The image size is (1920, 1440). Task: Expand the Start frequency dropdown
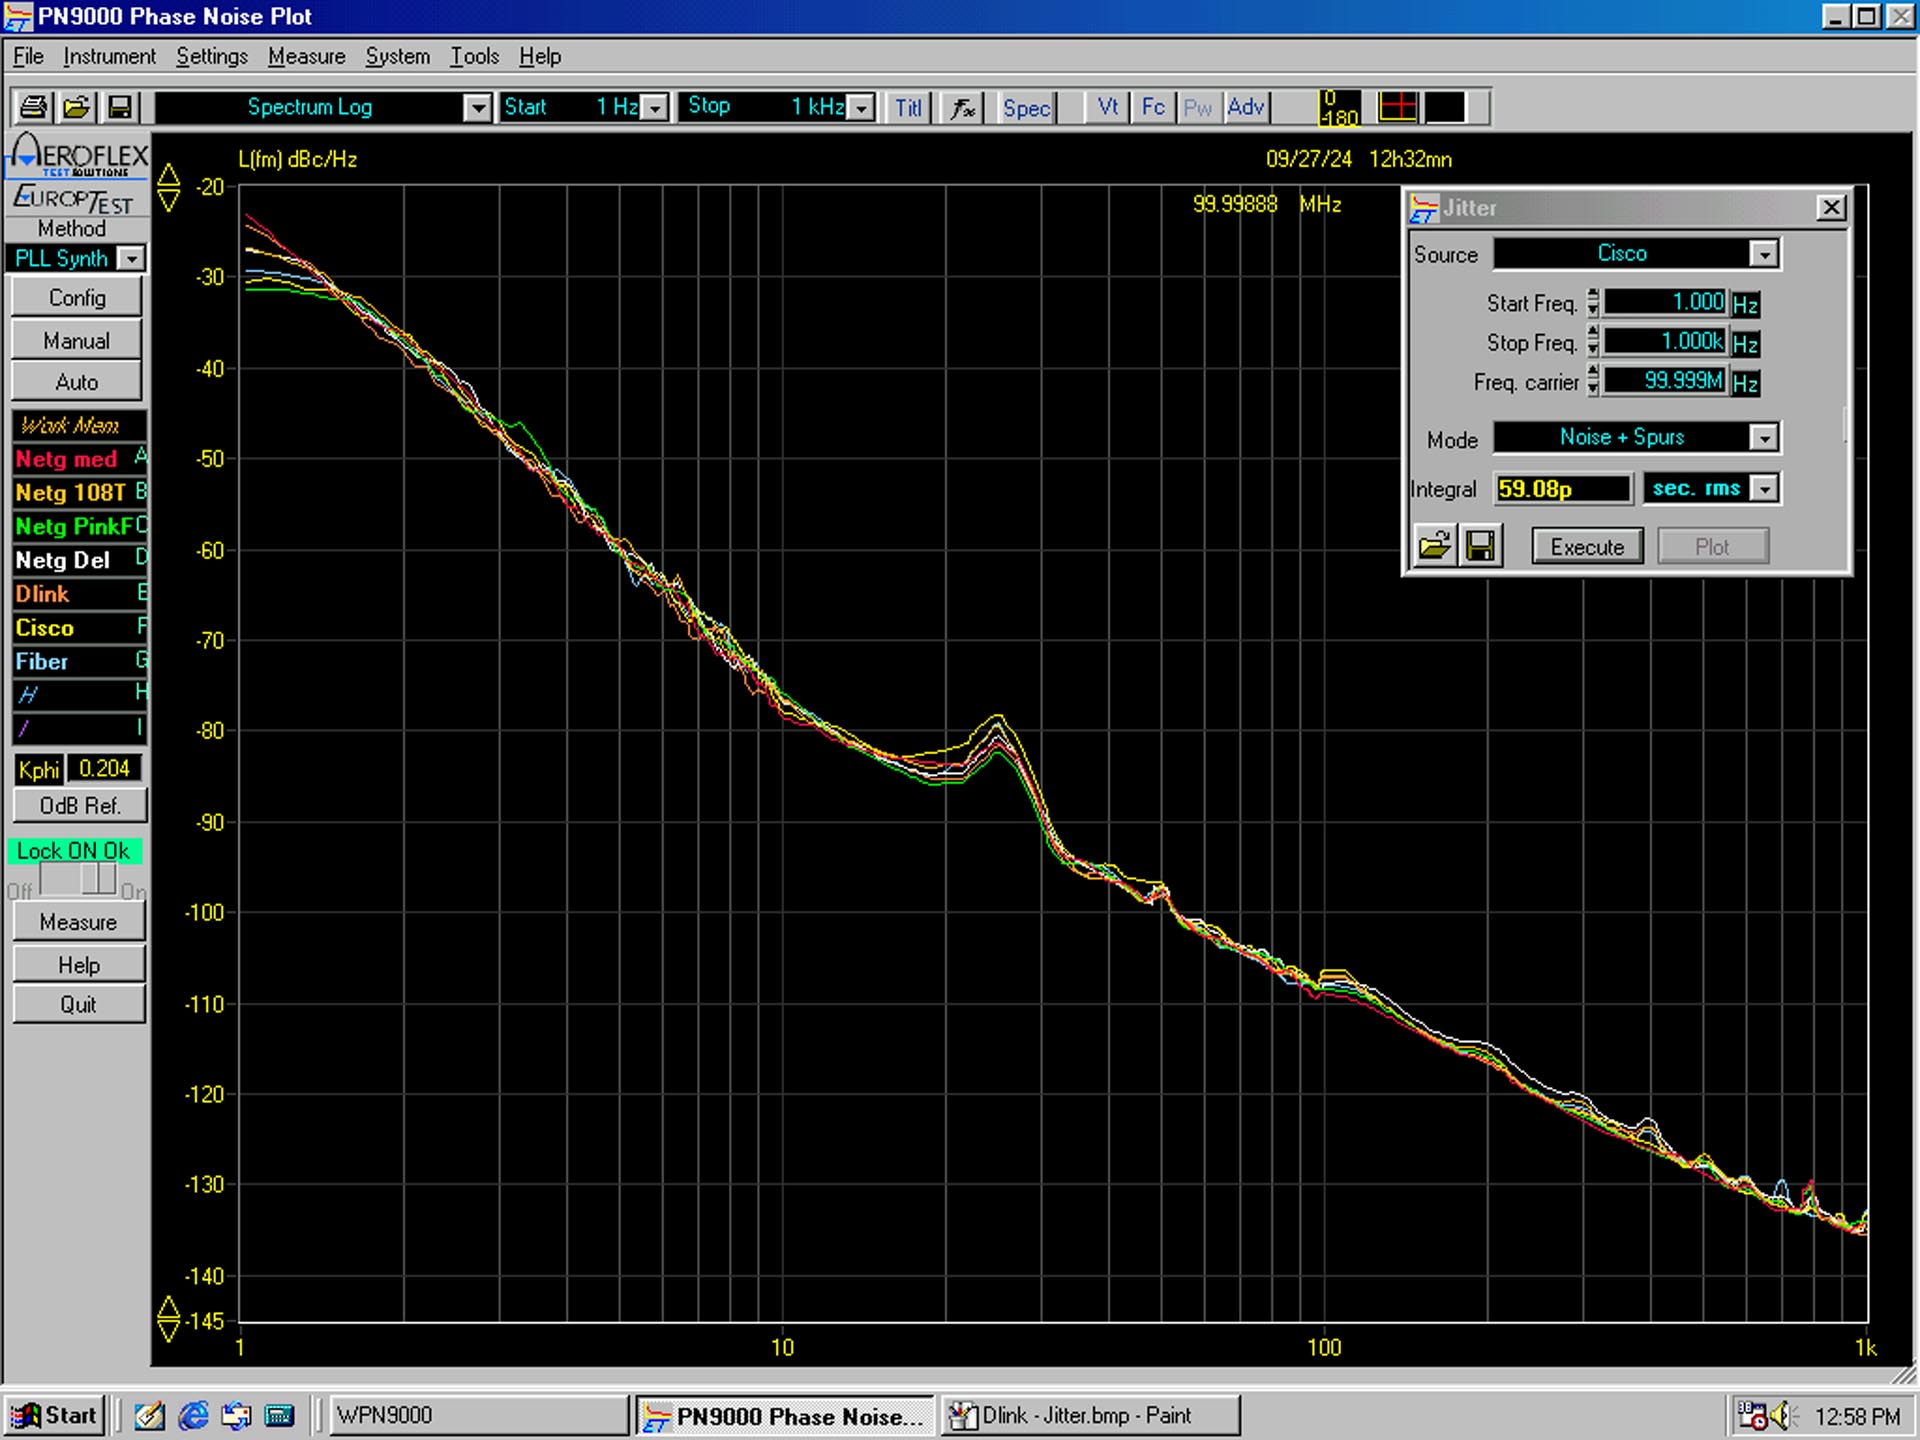655,107
